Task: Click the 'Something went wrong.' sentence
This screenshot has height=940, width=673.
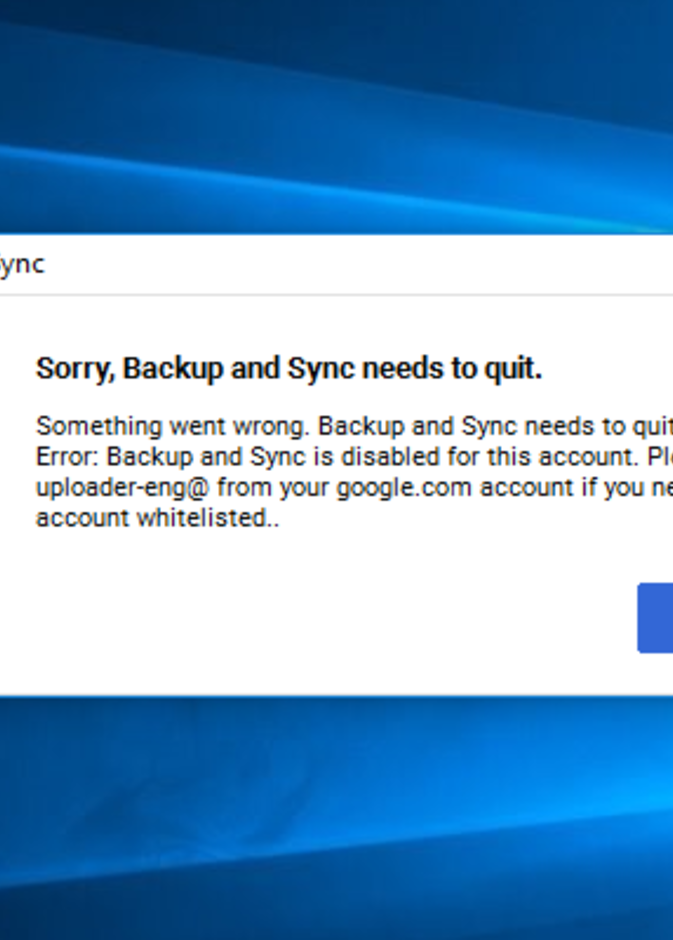Action: point(174,426)
